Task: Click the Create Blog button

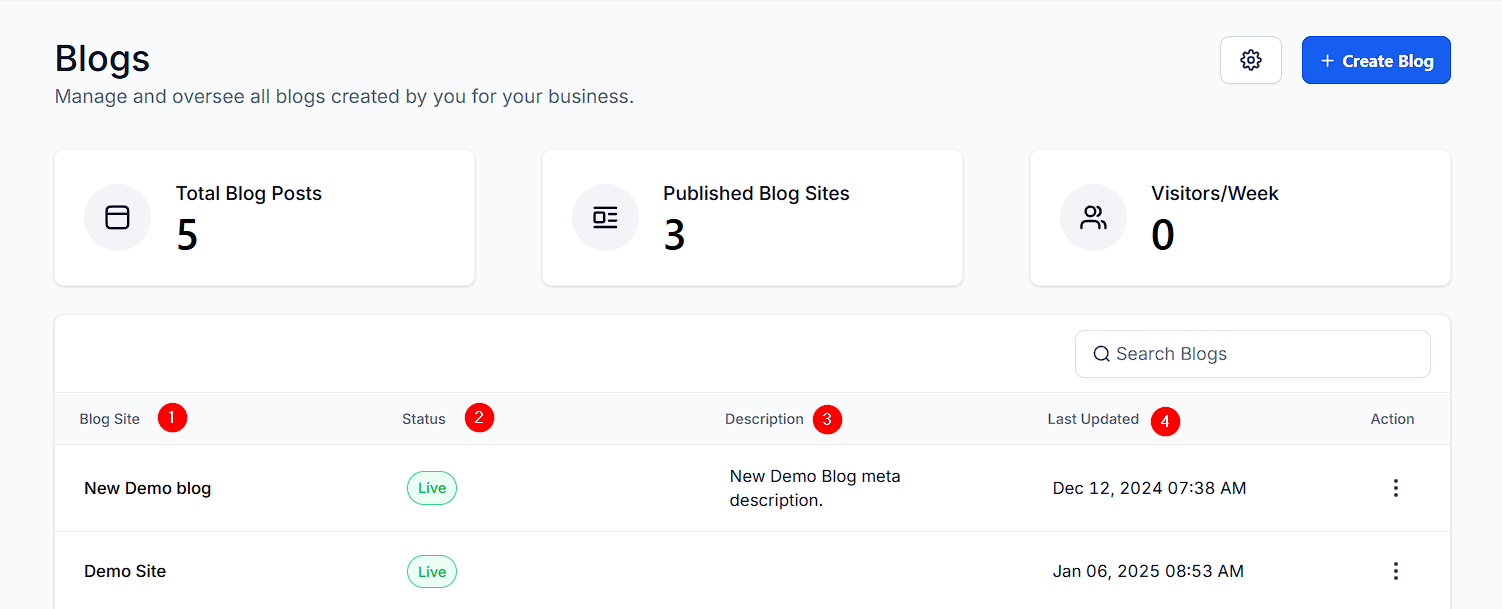Action: pyautogui.click(x=1375, y=60)
